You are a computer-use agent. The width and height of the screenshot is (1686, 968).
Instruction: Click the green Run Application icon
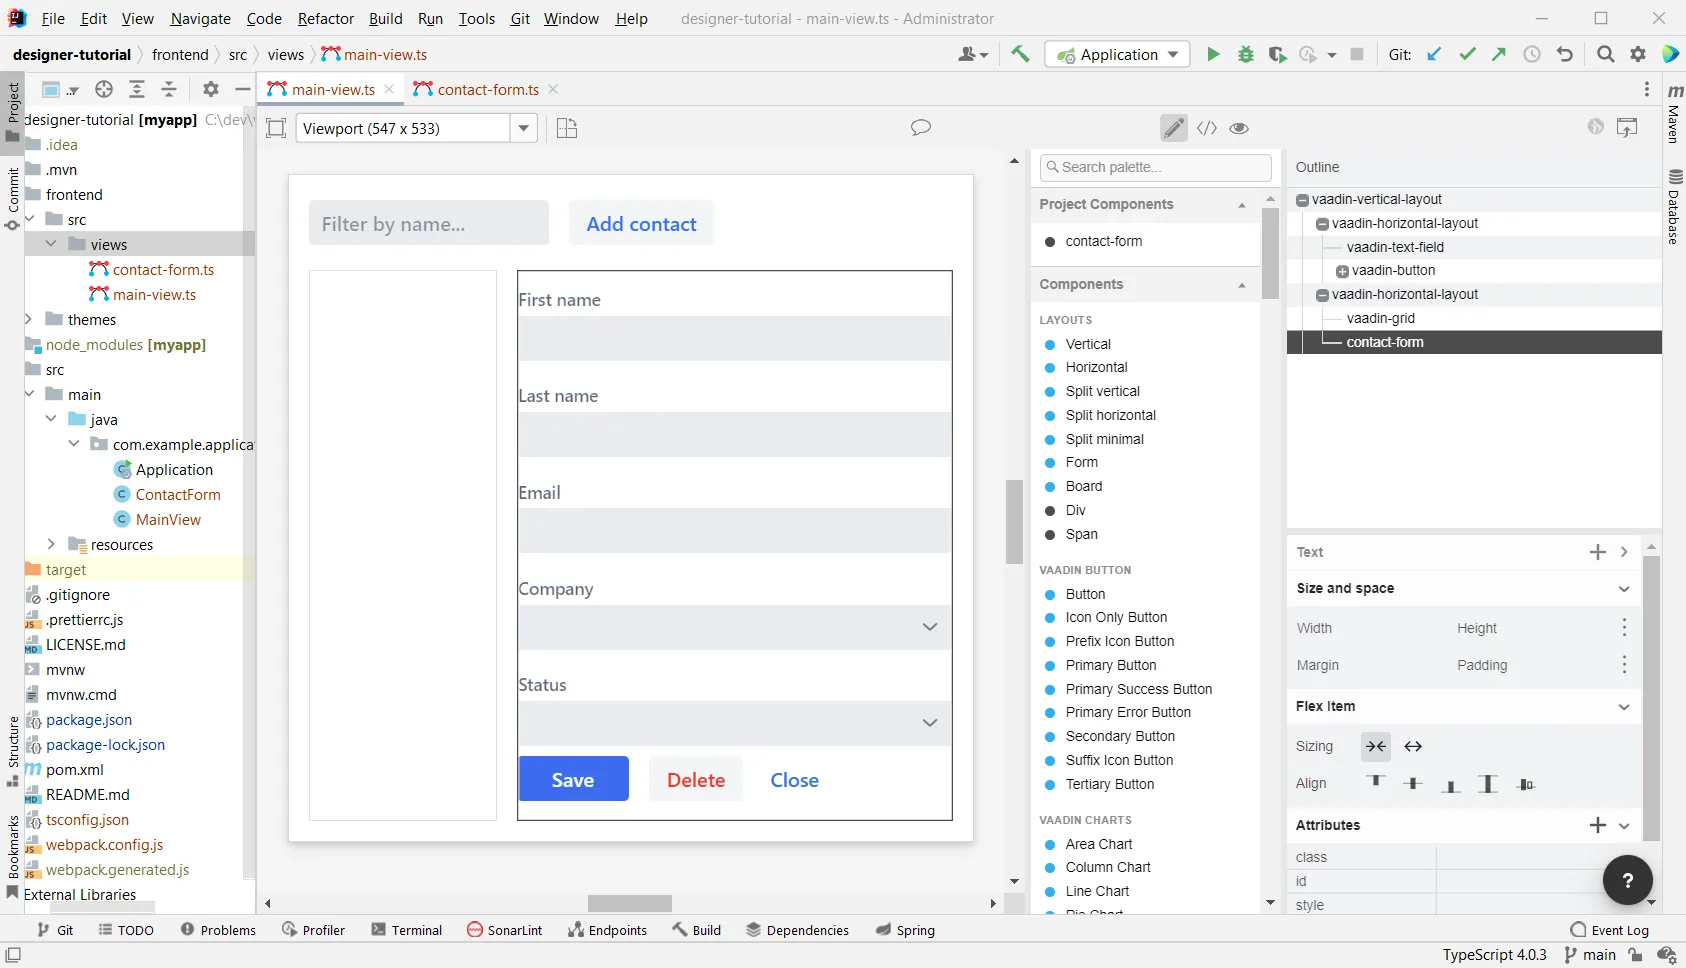point(1213,55)
